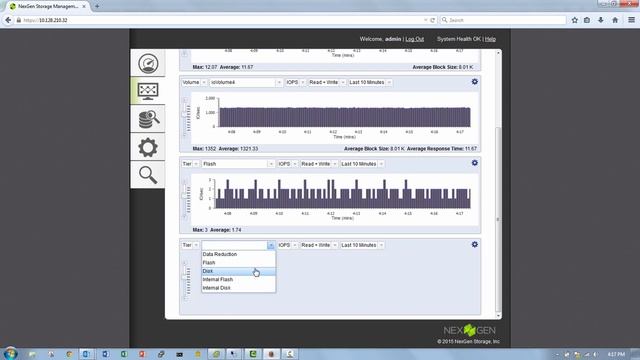Open gear settings for the bottom empty chart

[474, 244]
